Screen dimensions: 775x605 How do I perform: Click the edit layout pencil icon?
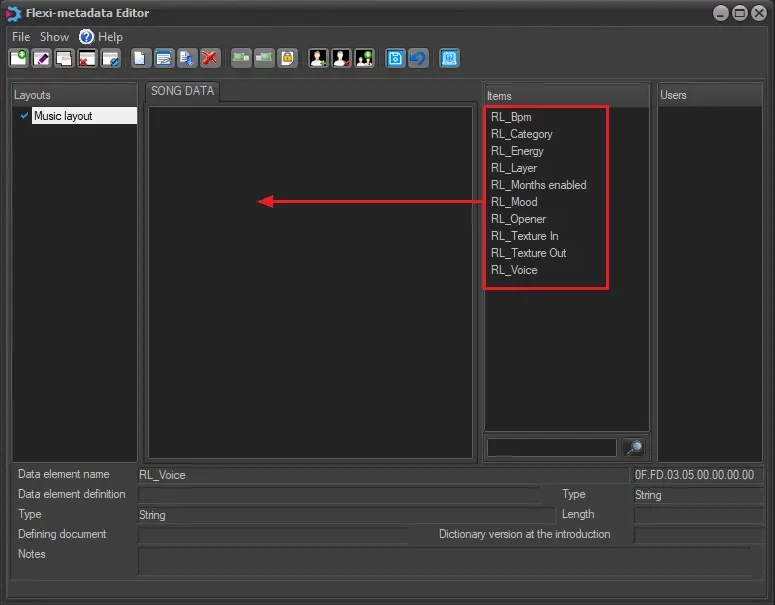[x=41, y=58]
